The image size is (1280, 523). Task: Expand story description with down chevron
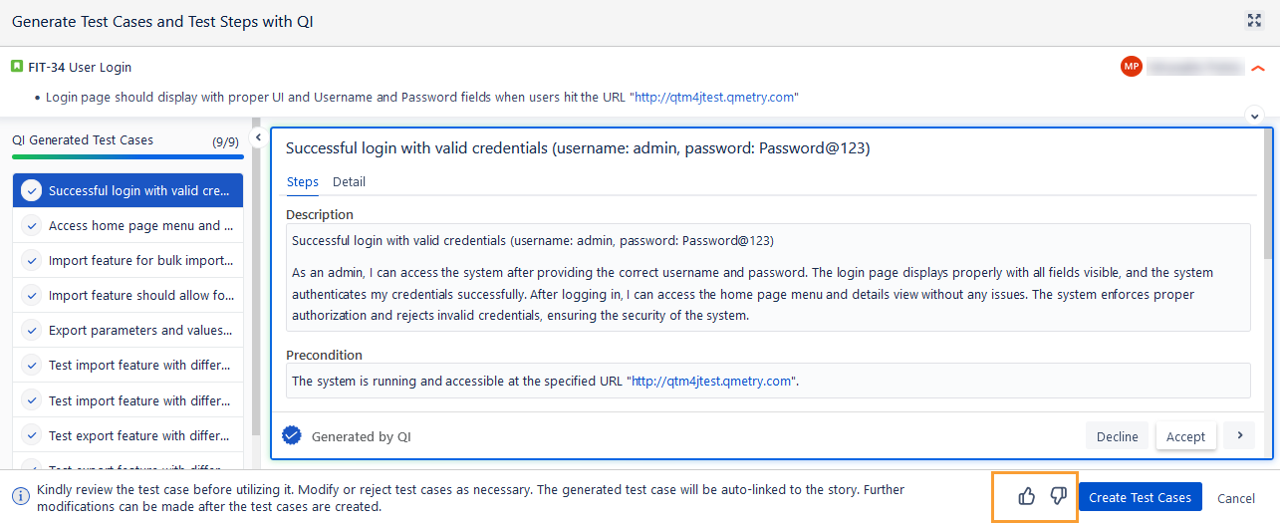coord(1255,116)
